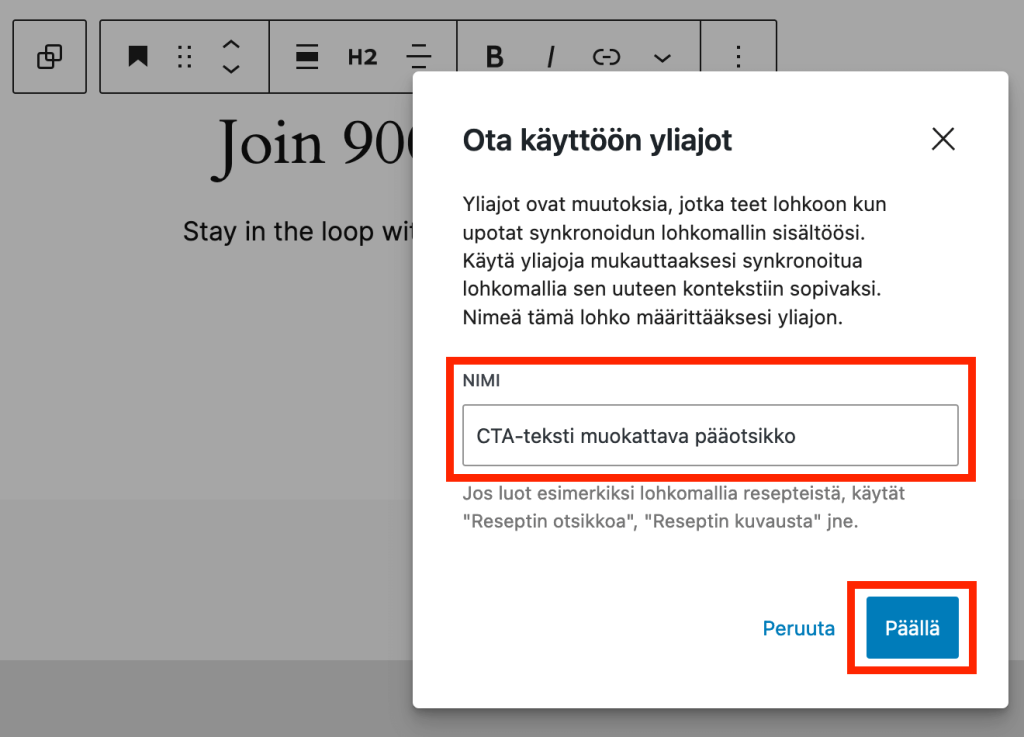Viewport: 1024px width, 737px height.
Task: Toggle italic formatting
Action: point(551,57)
